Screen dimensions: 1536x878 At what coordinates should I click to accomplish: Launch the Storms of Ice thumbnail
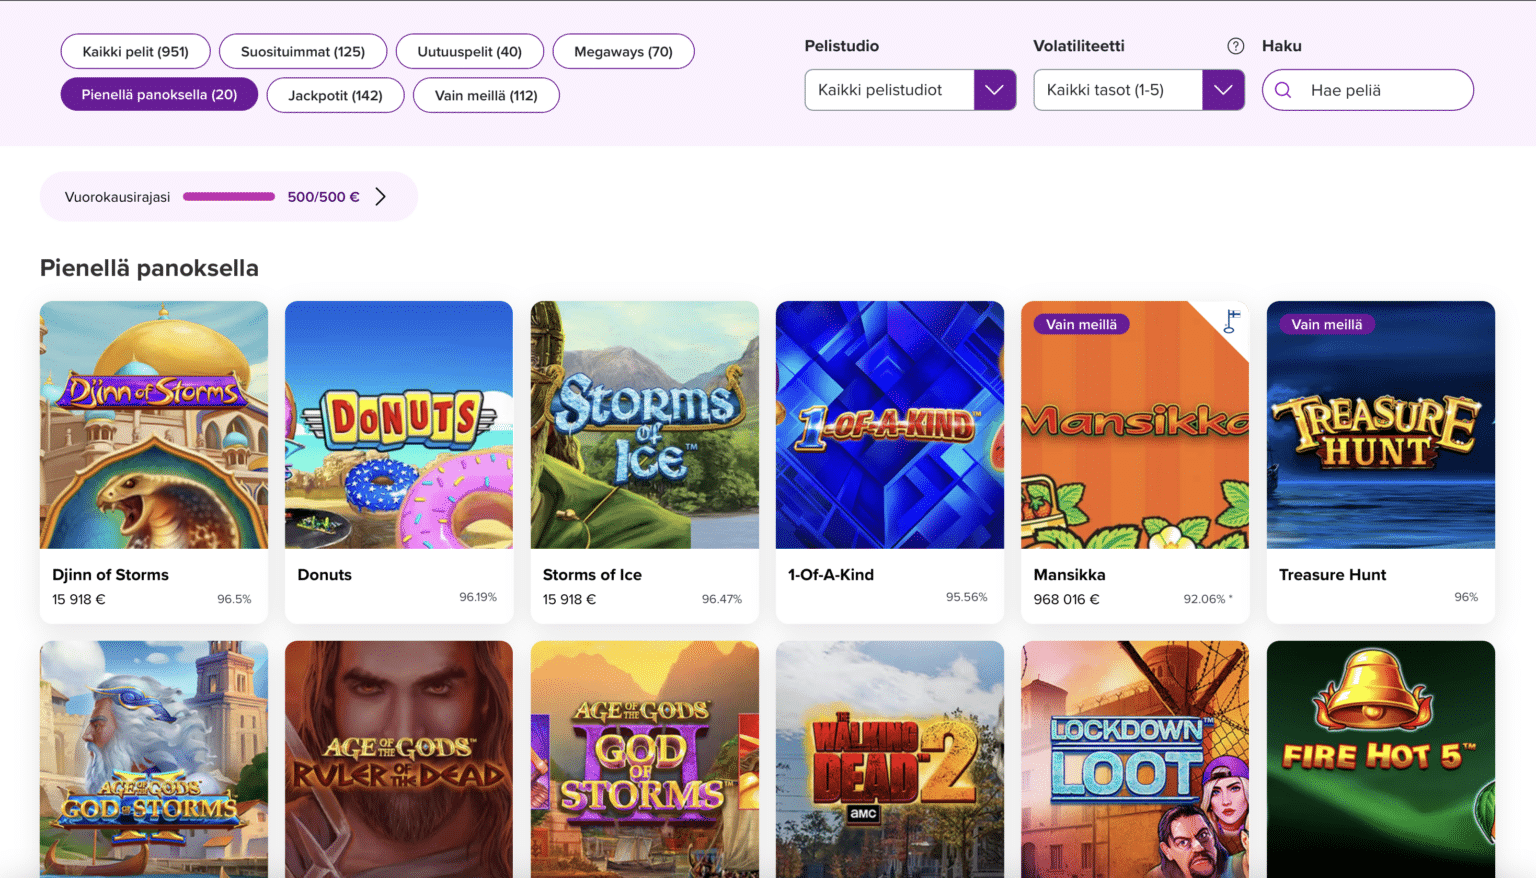point(645,425)
